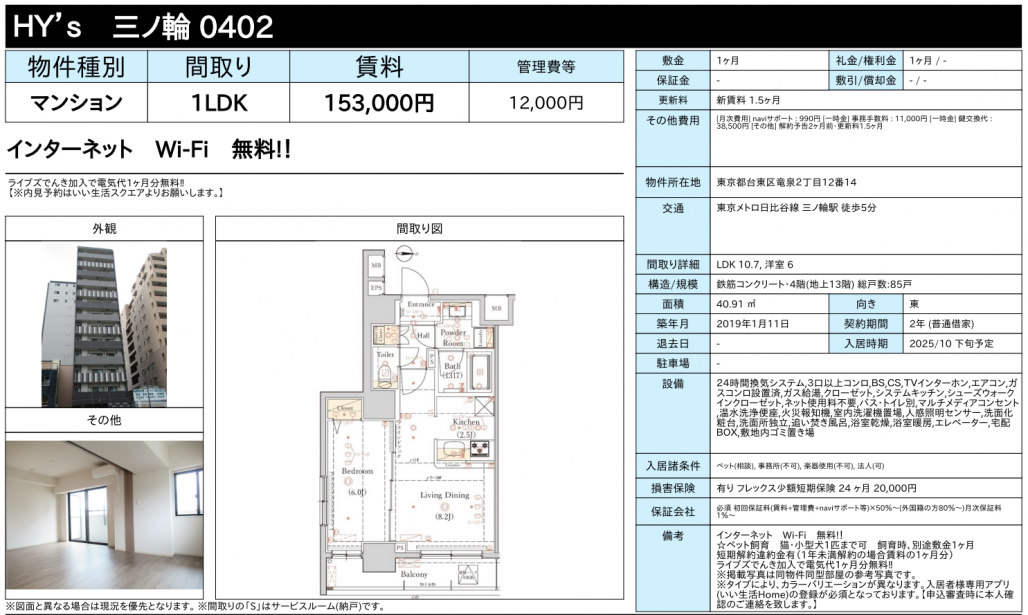Click the MB box right of Powder Room
1028x615 pixels.
495,308
